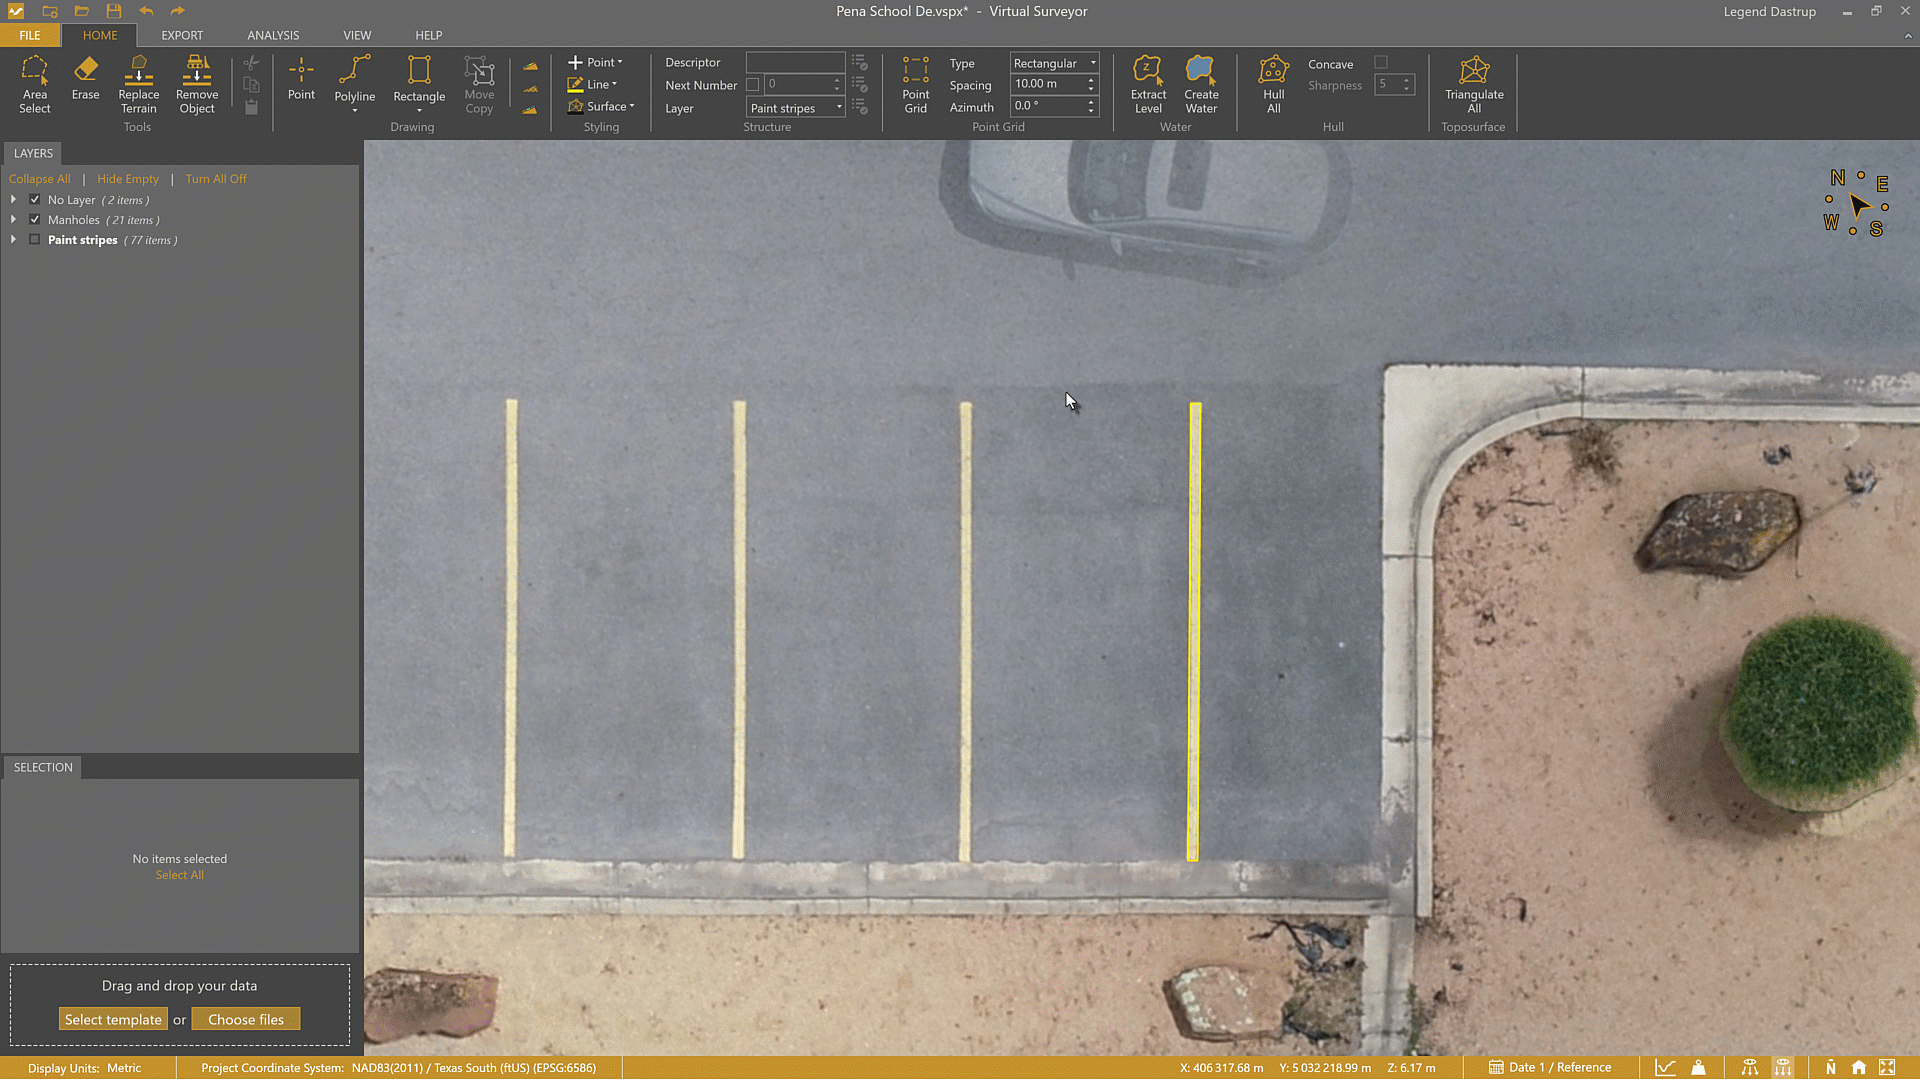The width and height of the screenshot is (1920, 1080).
Task: Click the Select template button
Action: click(x=113, y=1018)
